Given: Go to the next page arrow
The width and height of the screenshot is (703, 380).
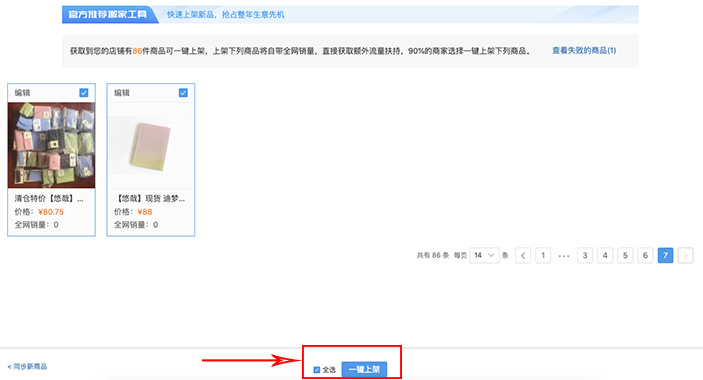Looking at the screenshot, I should 686,255.
